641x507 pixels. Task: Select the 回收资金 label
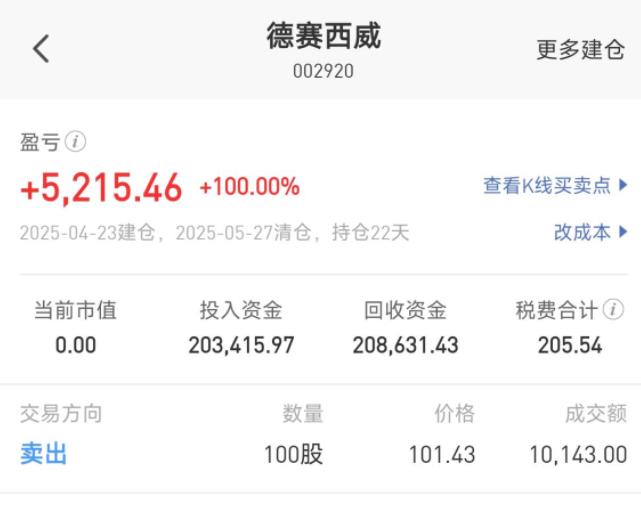tap(406, 310)
